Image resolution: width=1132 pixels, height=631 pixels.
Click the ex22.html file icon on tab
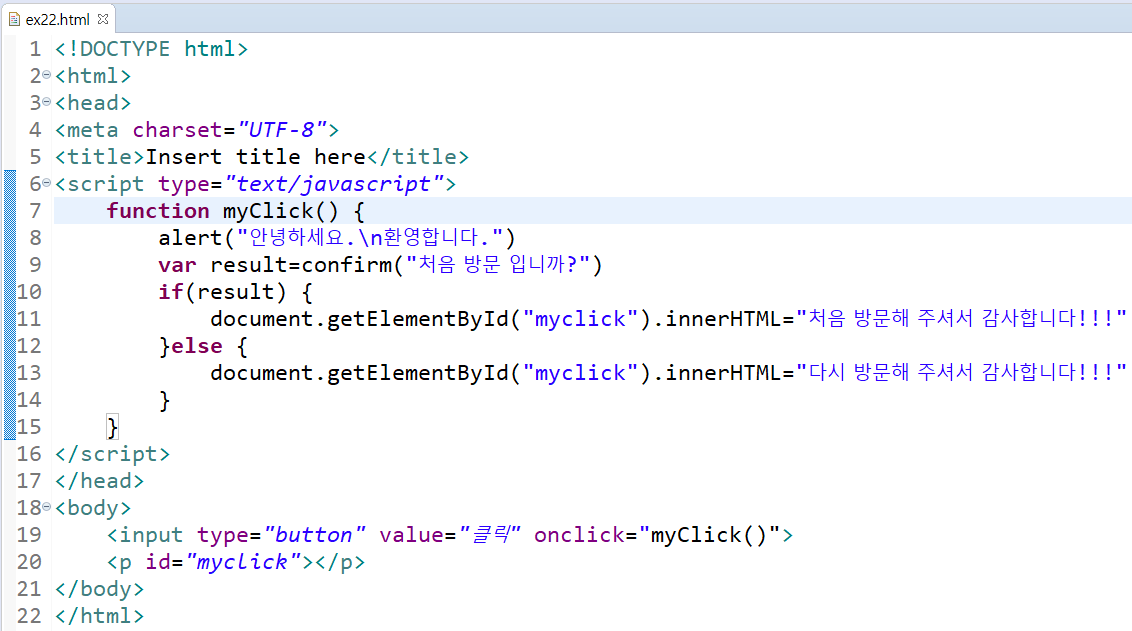(14, 19)
